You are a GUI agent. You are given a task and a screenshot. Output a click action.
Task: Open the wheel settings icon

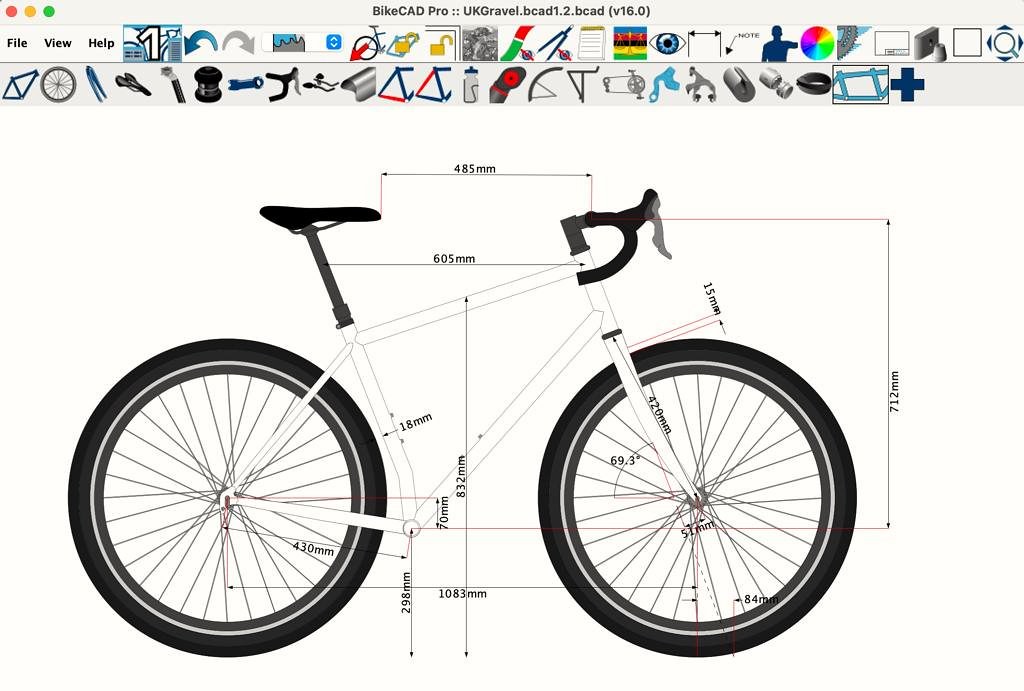58,85
